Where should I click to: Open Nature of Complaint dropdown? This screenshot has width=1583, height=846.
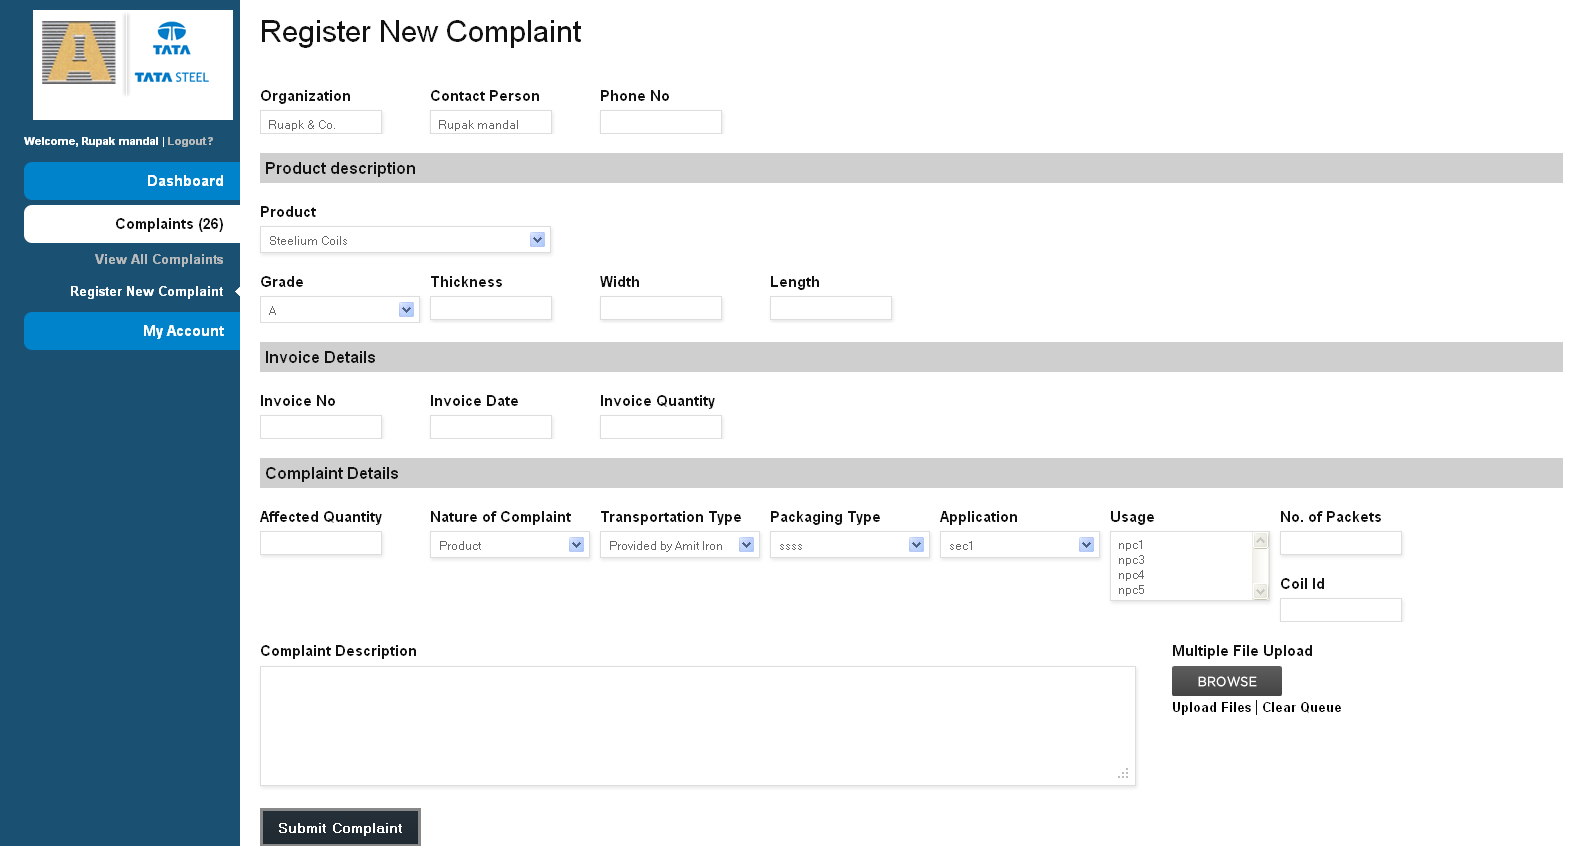point(509,545)
